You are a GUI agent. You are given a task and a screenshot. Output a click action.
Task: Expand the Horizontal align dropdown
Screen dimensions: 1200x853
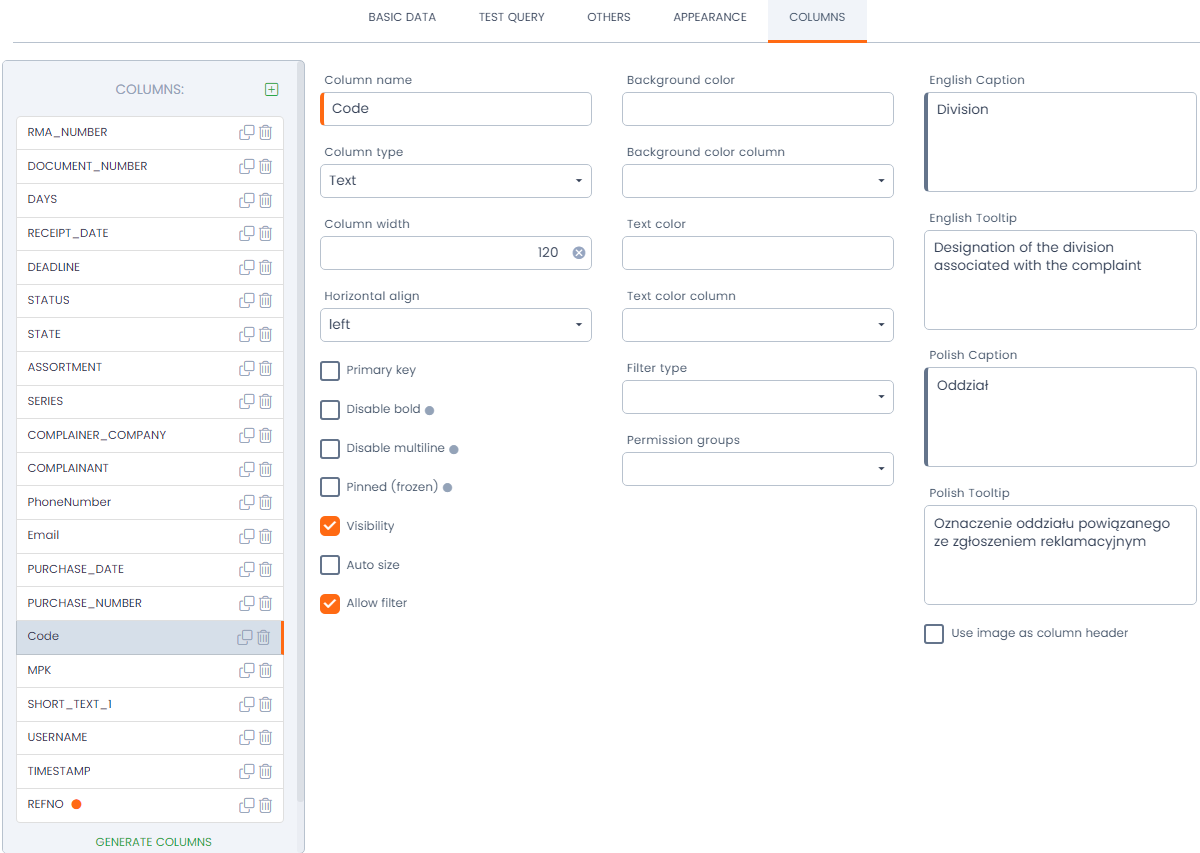pos(456,325)
